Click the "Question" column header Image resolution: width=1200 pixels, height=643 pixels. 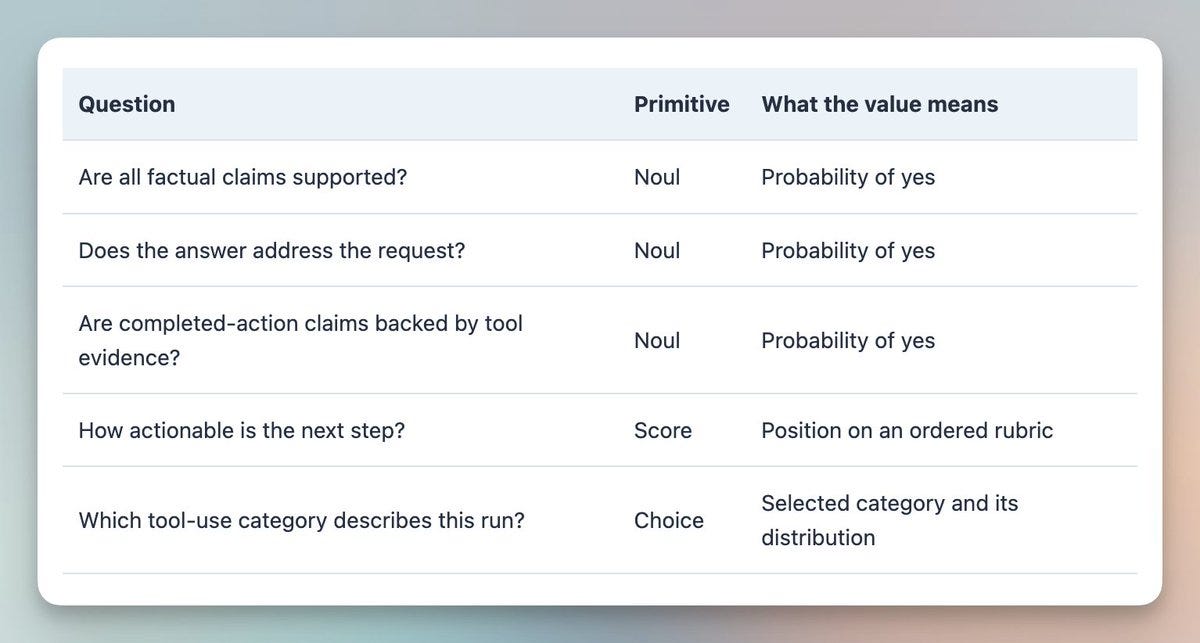click(127, 104)
